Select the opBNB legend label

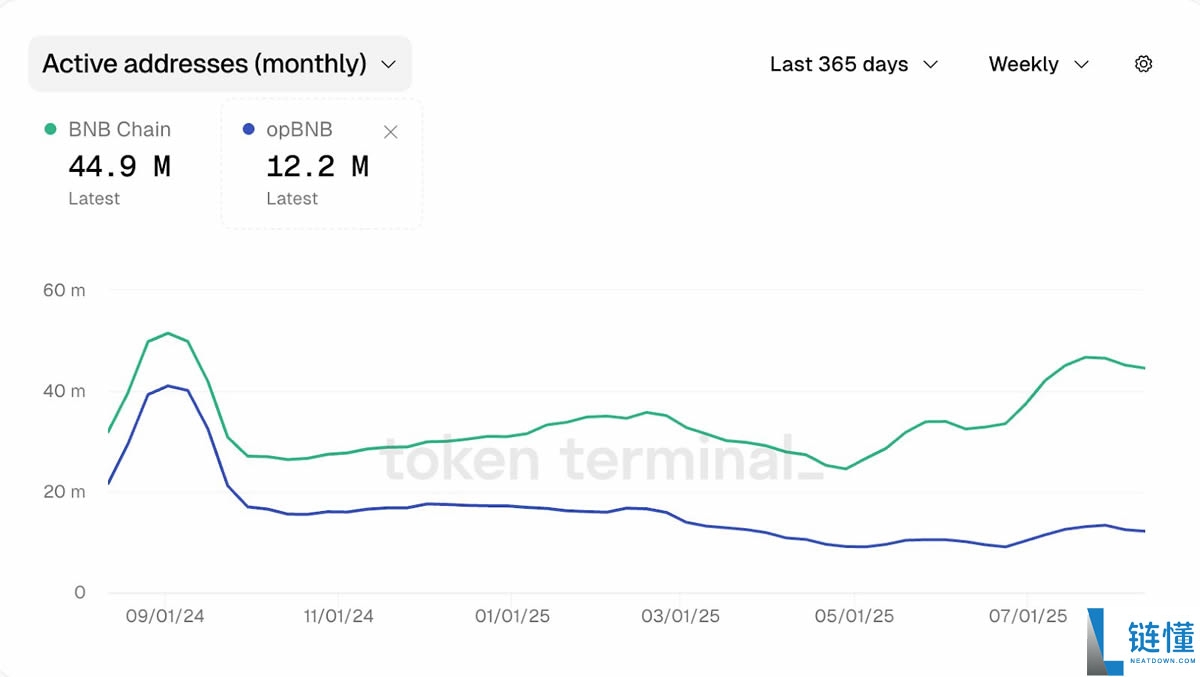299,129
